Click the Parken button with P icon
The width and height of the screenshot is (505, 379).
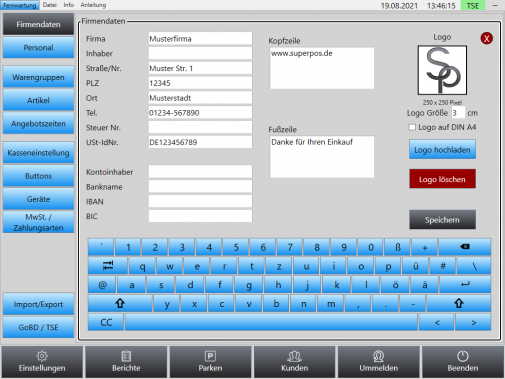click(210, 362)
